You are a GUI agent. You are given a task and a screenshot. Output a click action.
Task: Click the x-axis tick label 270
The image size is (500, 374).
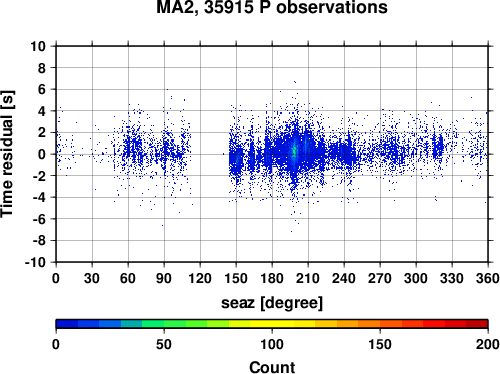tap(380, 278)
